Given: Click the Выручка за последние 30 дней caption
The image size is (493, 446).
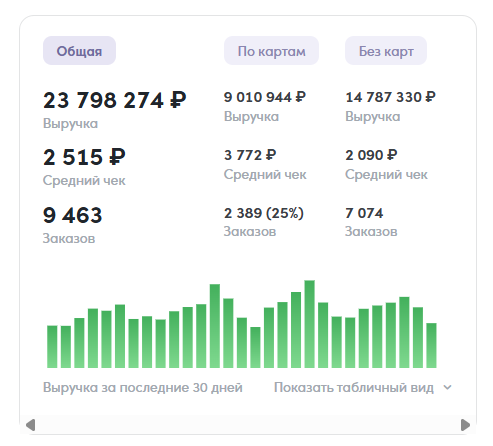Looking at the screenshot, I should pos(143,387).
